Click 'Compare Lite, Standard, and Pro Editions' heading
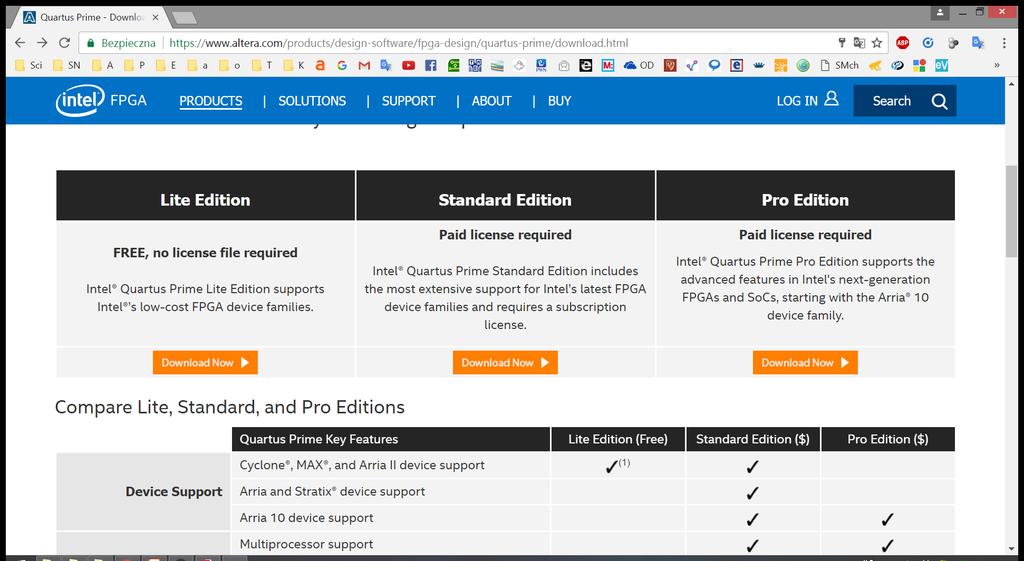This screenshot has height=561, width=1024. [x=230, y=408]
